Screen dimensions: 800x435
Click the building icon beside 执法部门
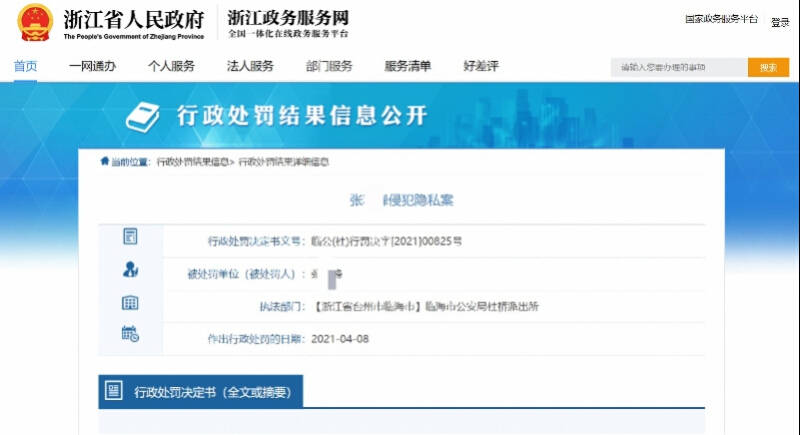(130, 303)
